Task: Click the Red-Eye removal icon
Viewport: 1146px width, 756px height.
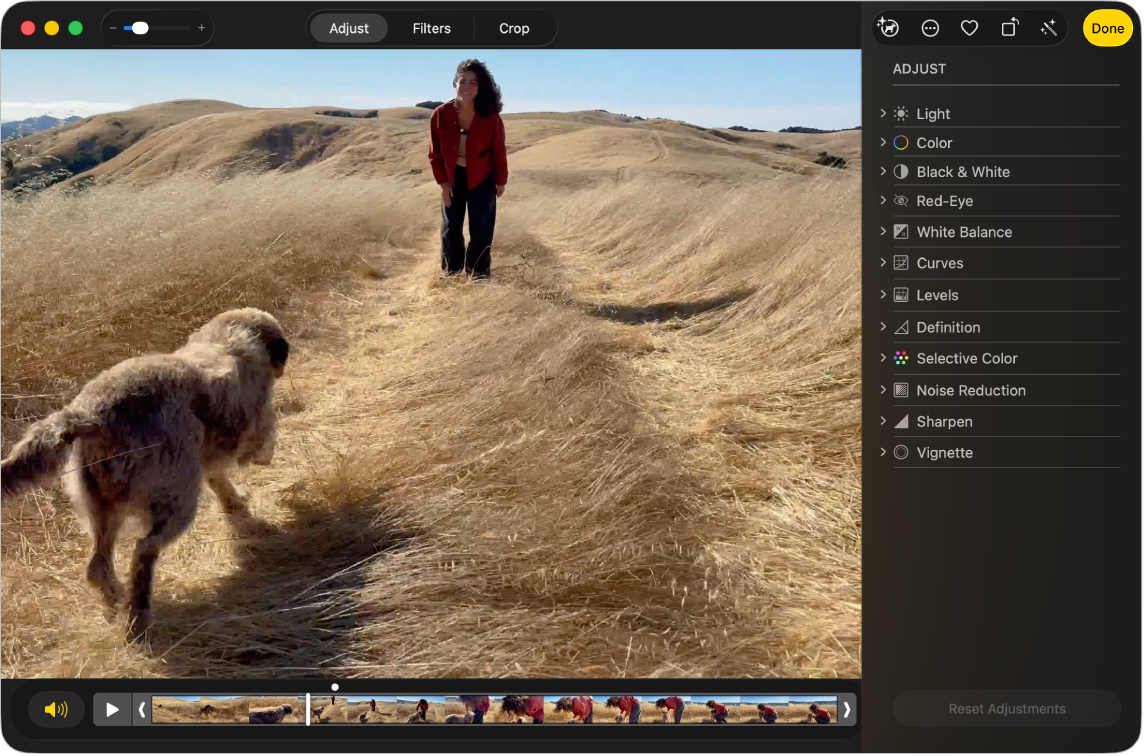Action: (x=899, y=201)
